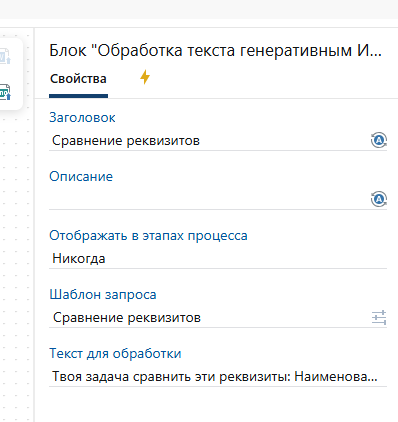398x422 pixels.
Task: Click the Текст для обработки label
Action: (x=115, y=354)
